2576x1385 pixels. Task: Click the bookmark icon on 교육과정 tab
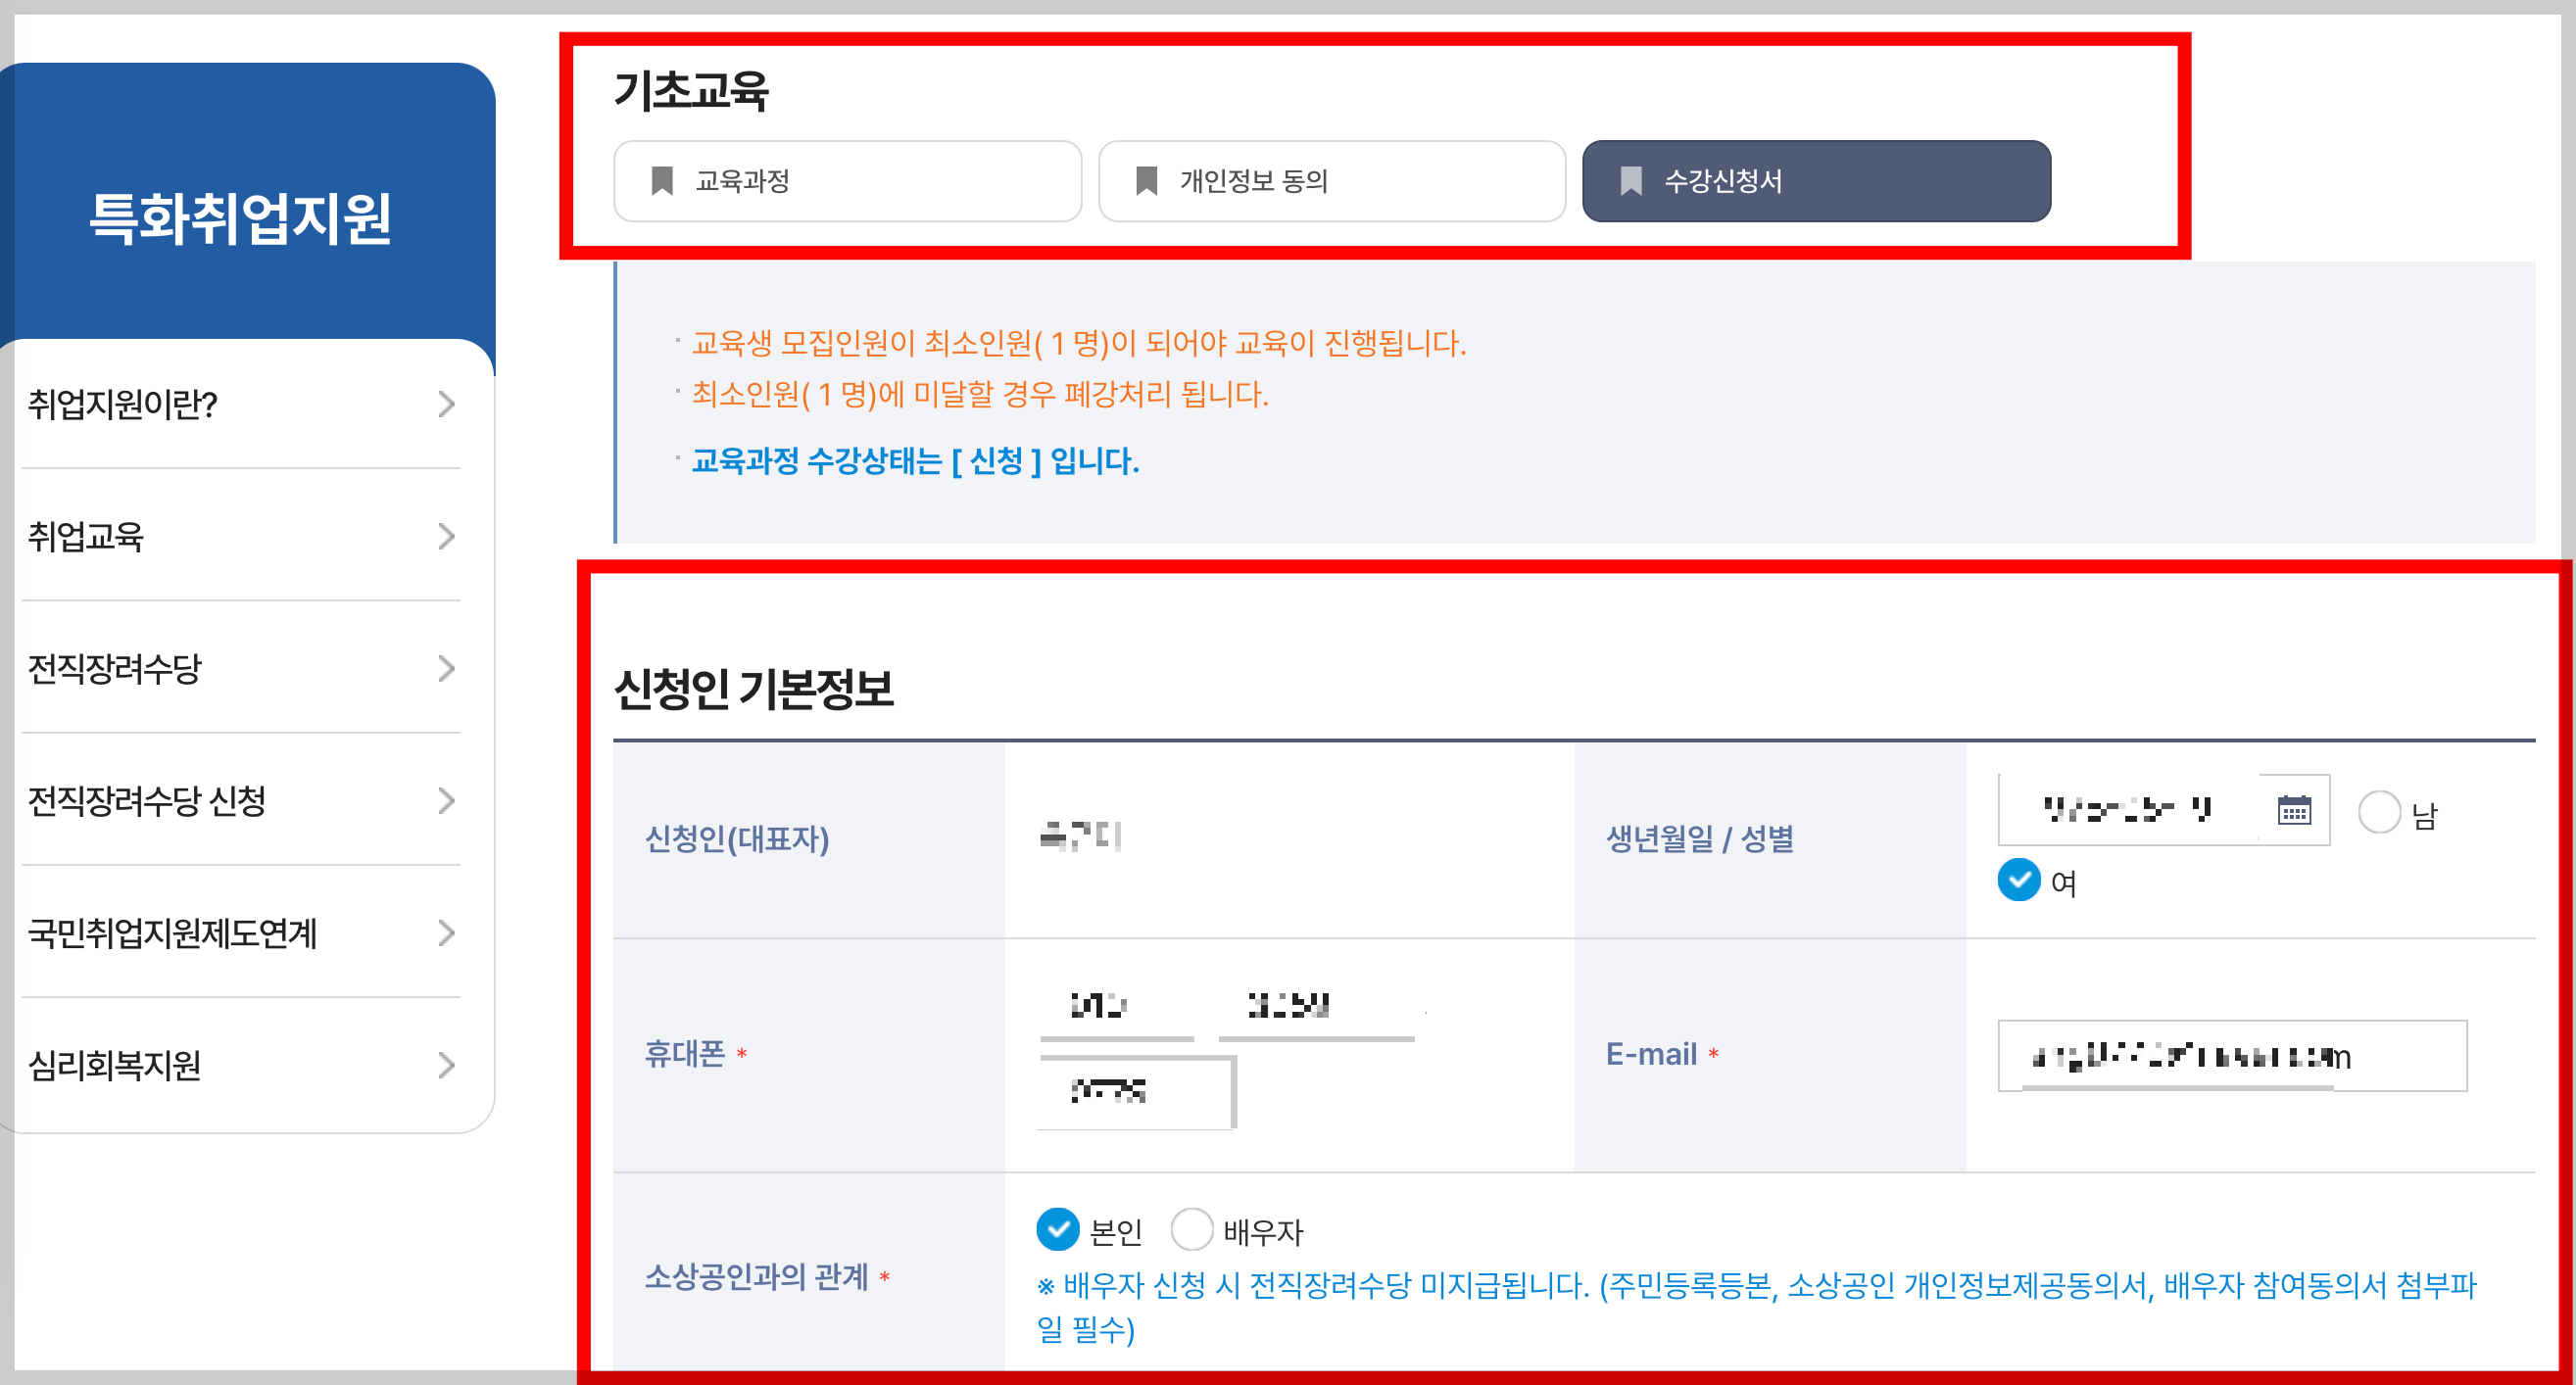(662, 181)
